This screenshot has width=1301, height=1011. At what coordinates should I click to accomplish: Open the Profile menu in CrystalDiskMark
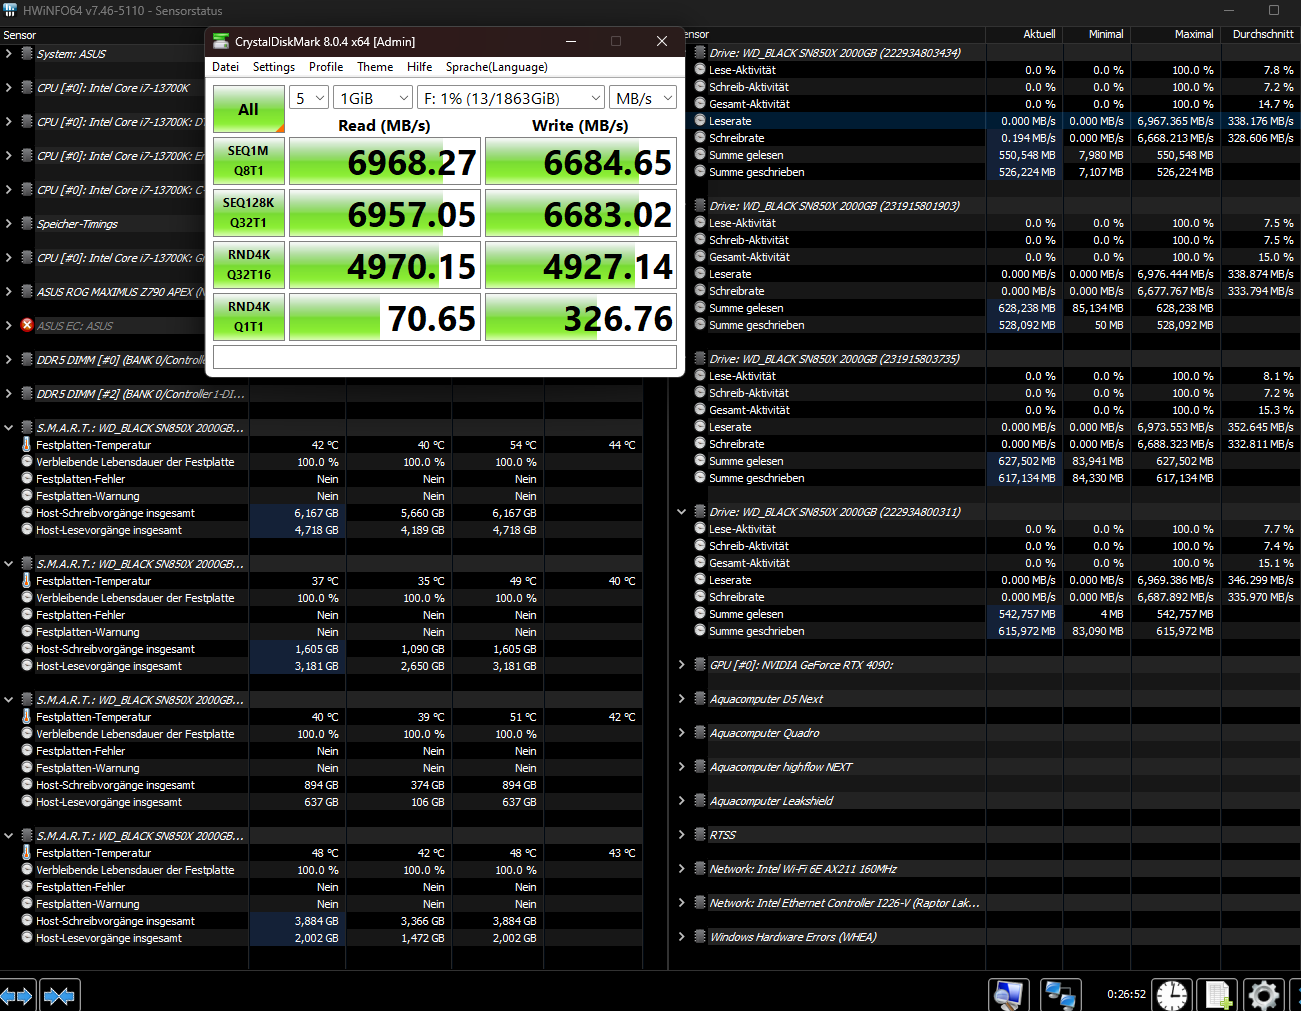[326, 67]
